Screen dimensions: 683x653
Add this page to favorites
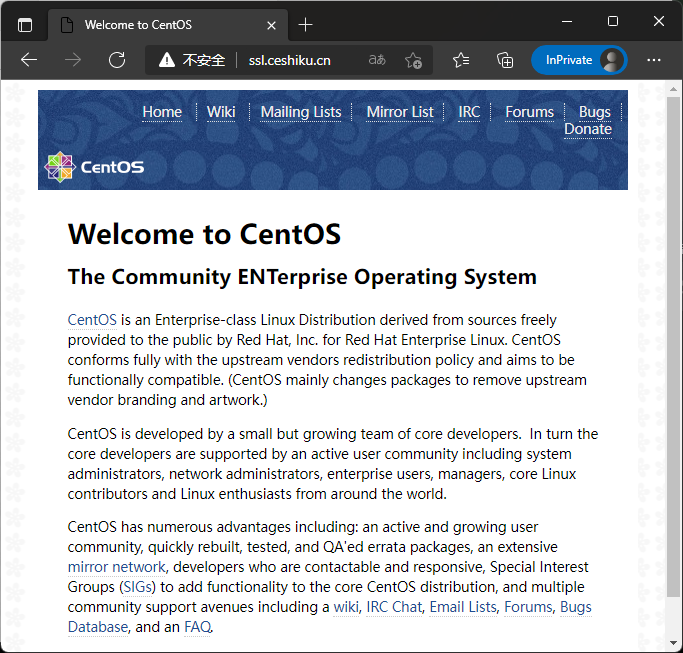point(413,60)
